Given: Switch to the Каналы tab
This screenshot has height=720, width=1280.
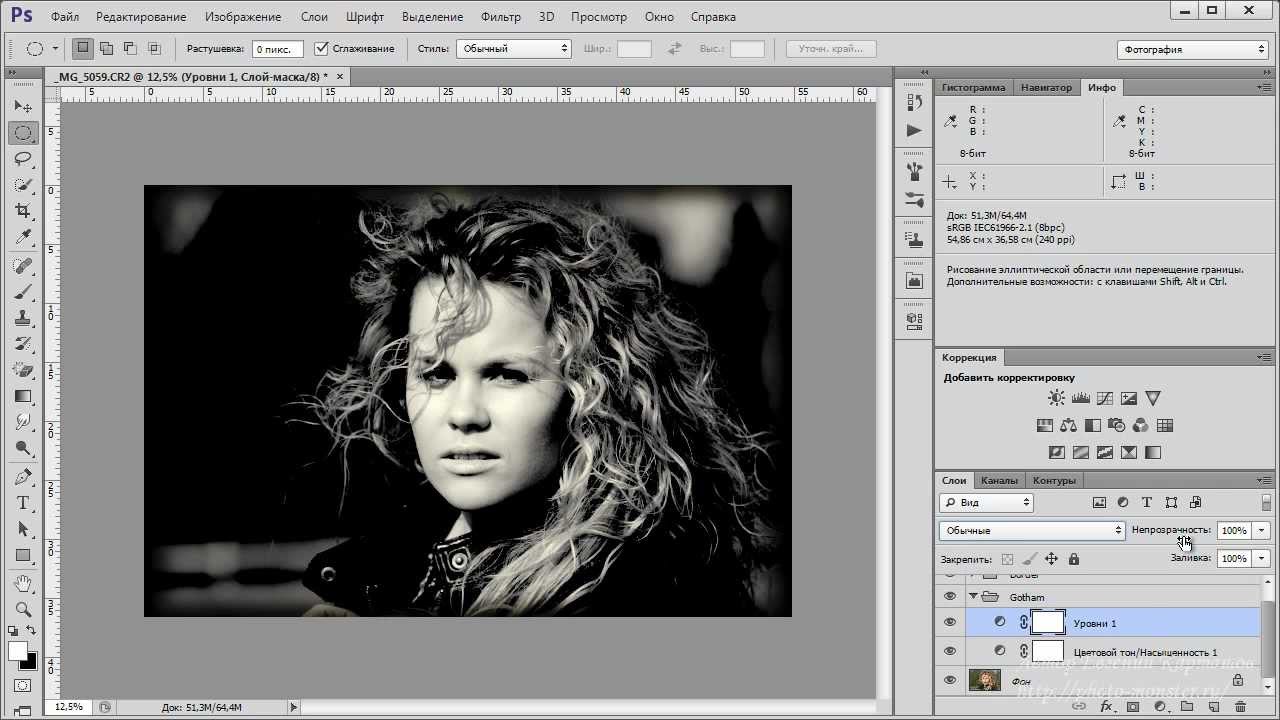Looking at the screenshot, I should pos(999,481).
